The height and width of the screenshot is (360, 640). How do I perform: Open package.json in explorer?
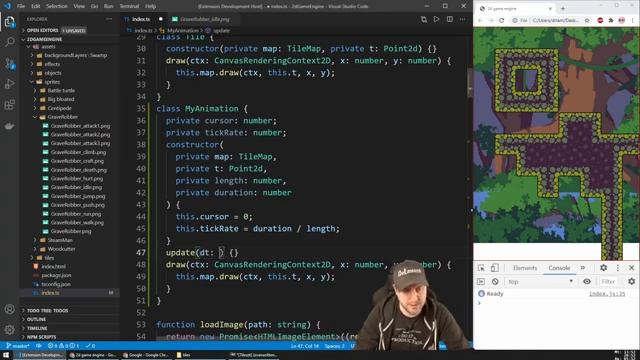point(56,276)
